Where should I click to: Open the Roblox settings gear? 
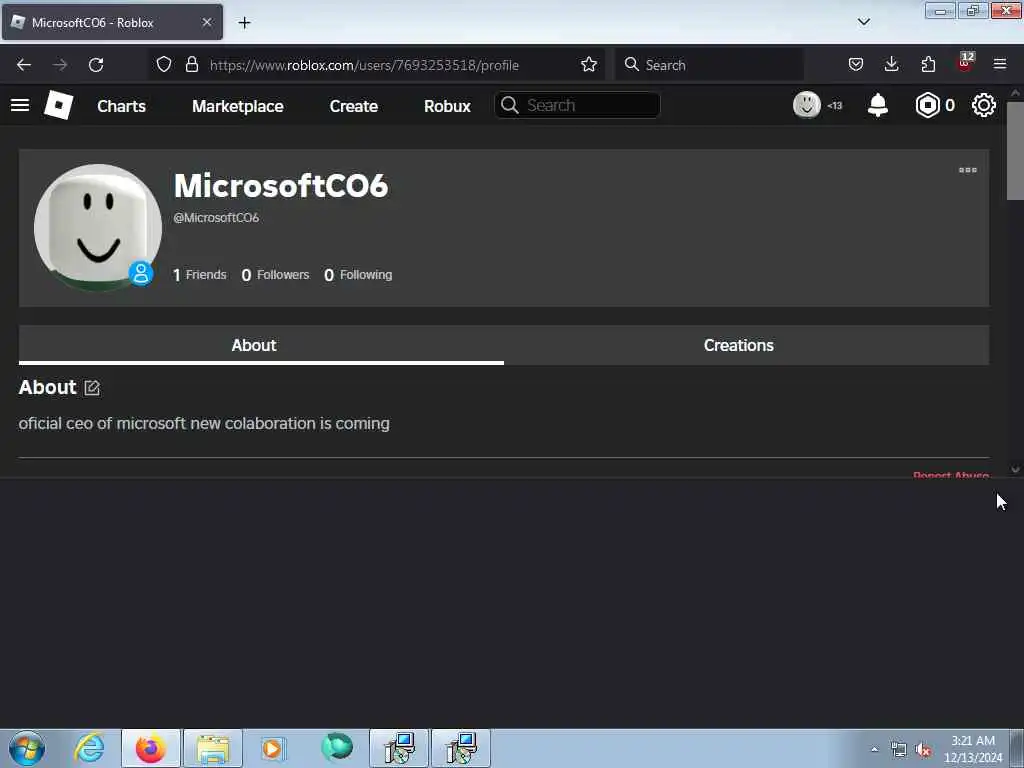[984, 105]
